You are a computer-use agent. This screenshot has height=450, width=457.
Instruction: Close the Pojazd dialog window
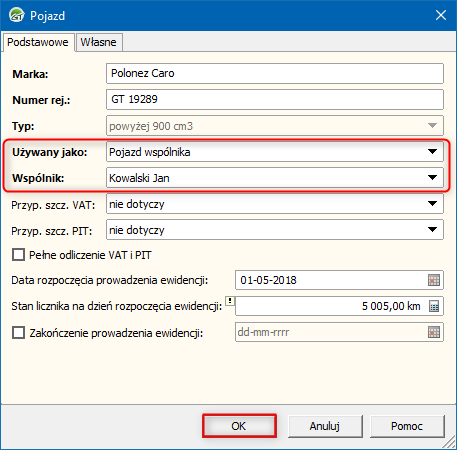point(441,15)
